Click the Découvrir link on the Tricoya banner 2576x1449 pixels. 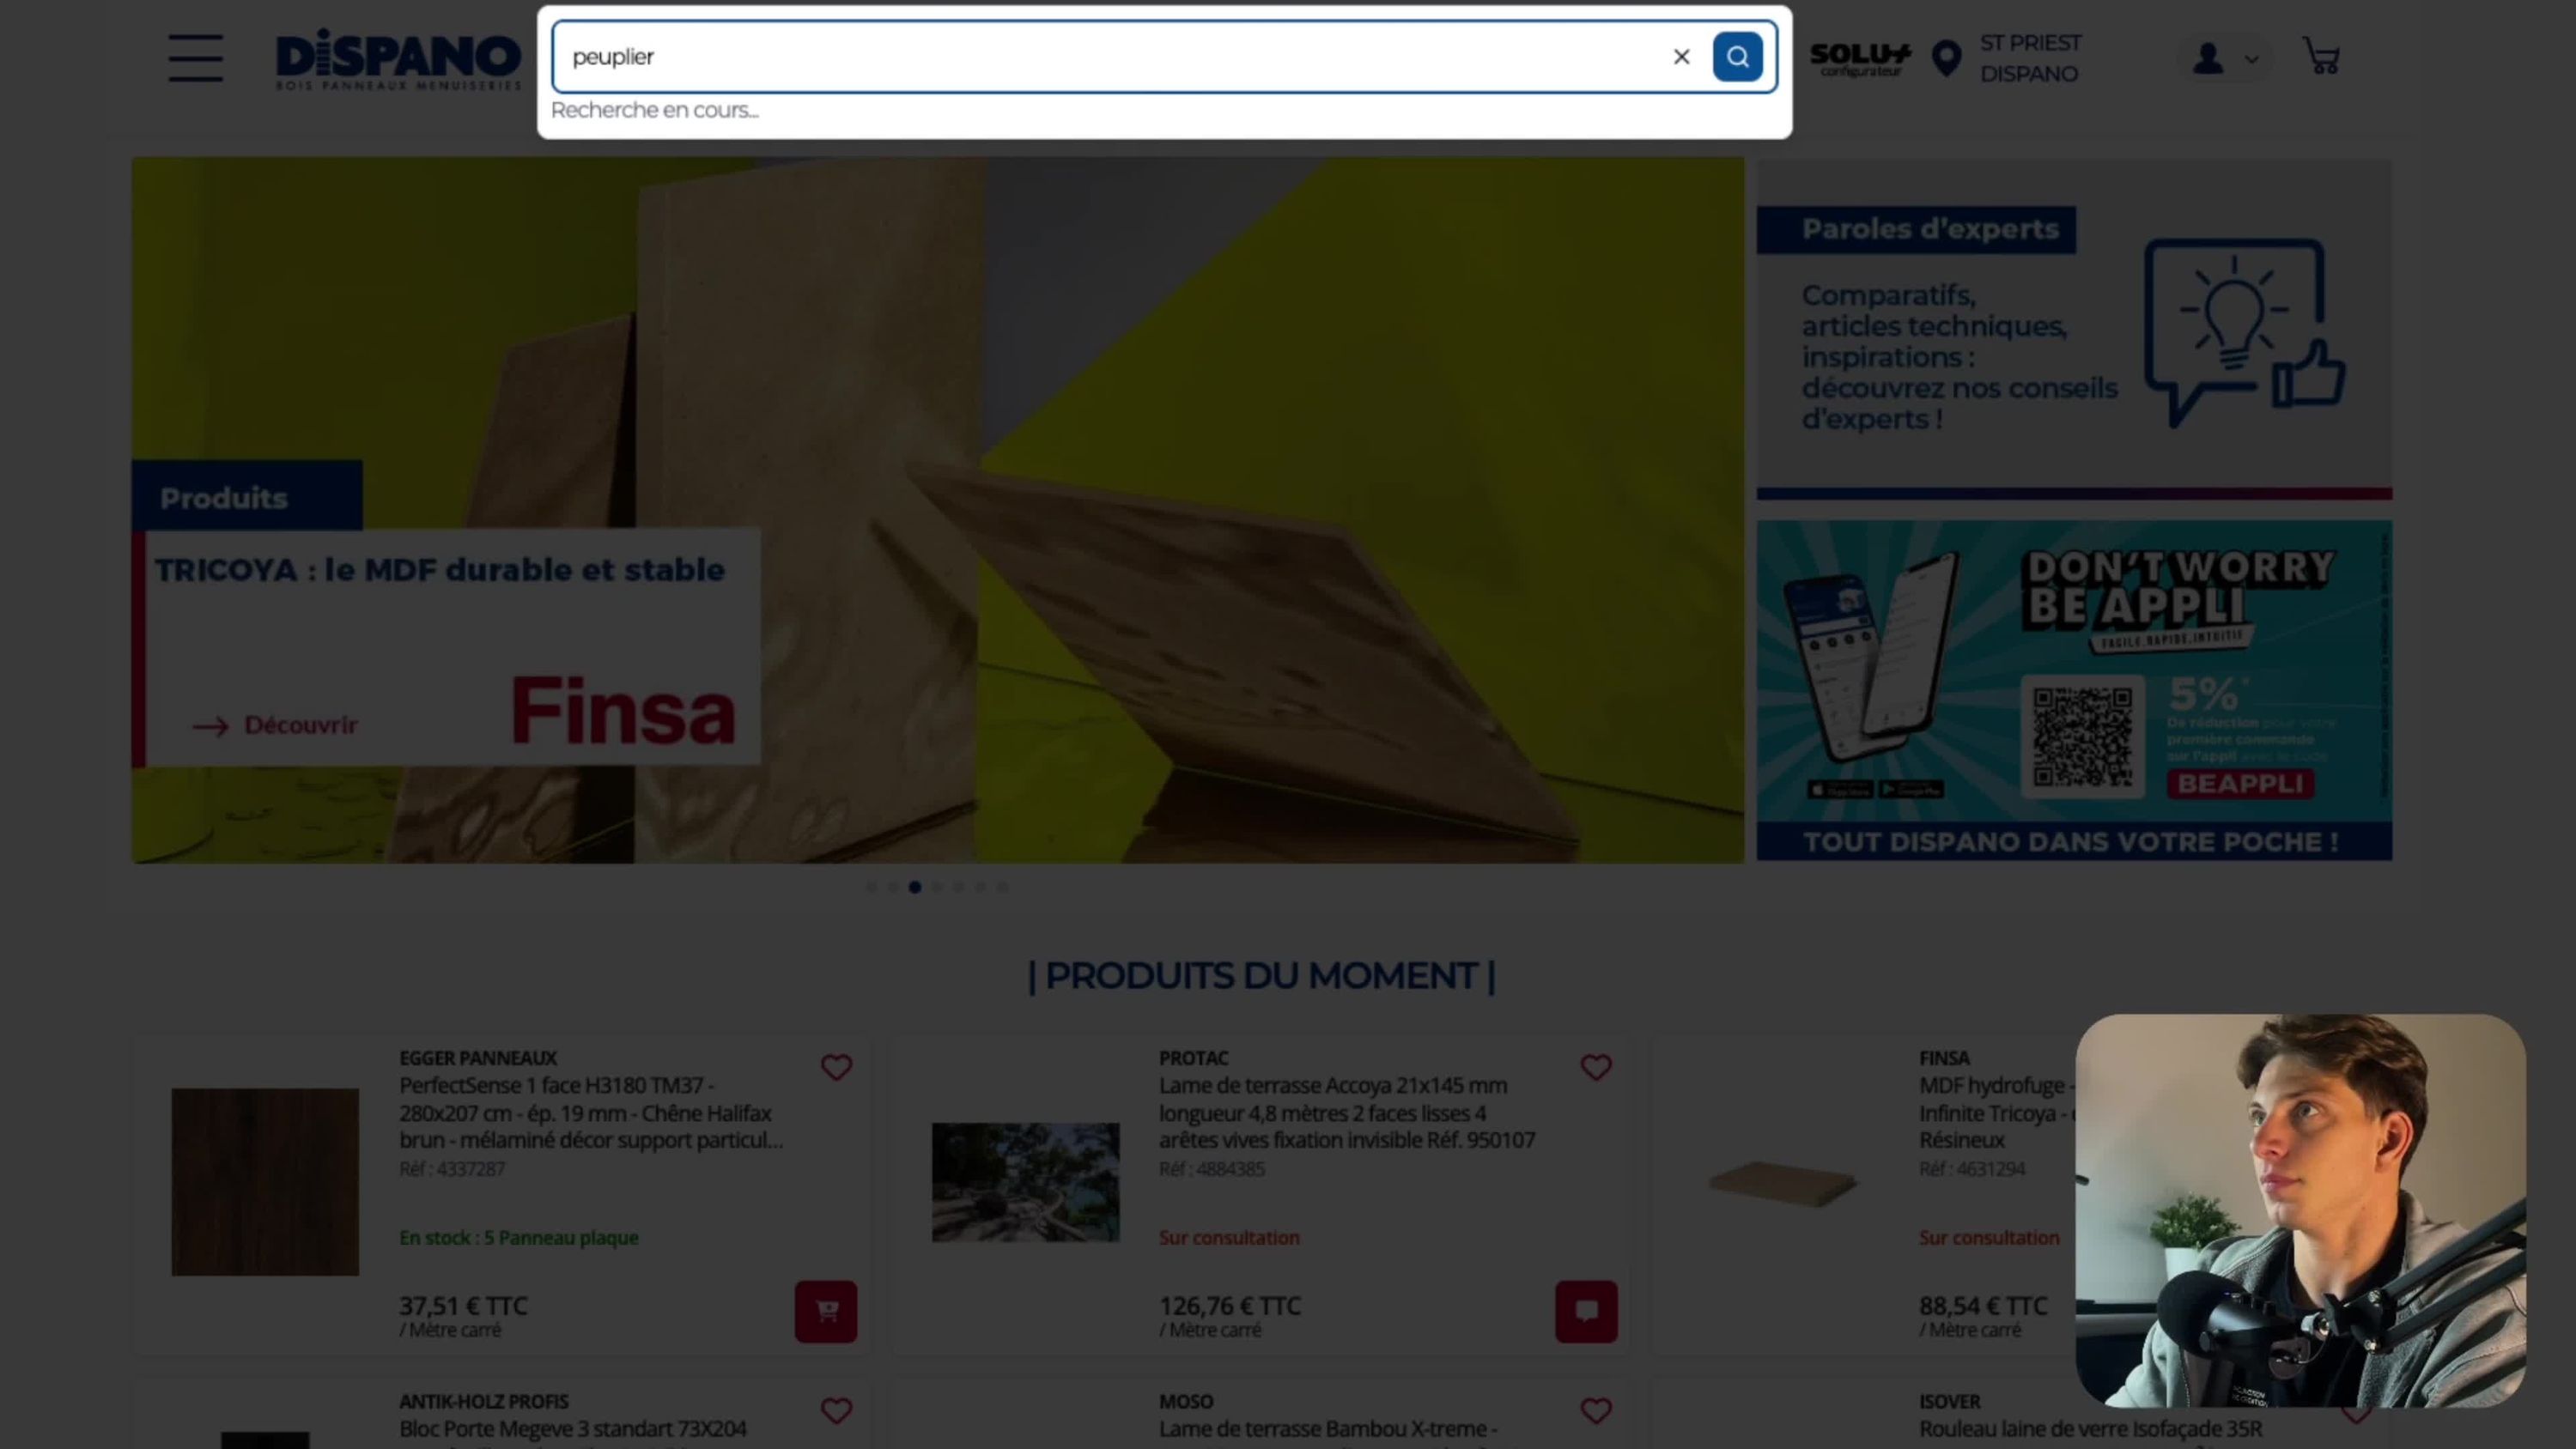(x=275, y=725)
